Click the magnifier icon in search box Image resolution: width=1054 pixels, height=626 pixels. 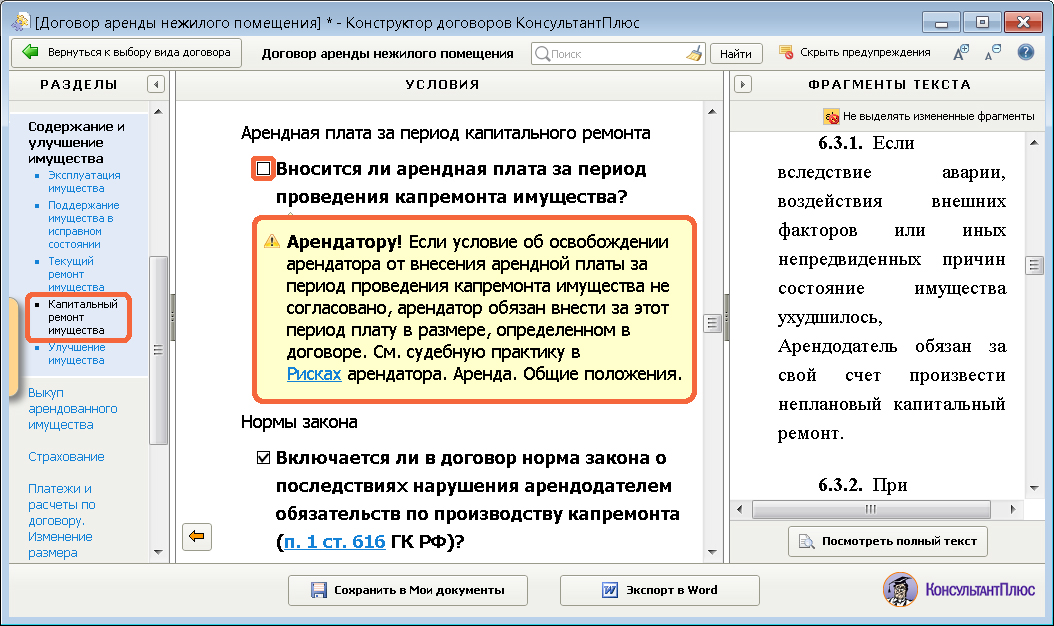[542, 54]
